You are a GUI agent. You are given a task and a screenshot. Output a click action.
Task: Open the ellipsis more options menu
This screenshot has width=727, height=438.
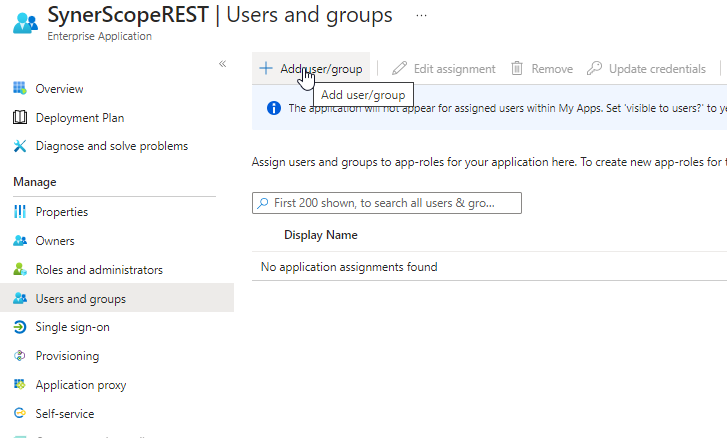coord(421,16)
